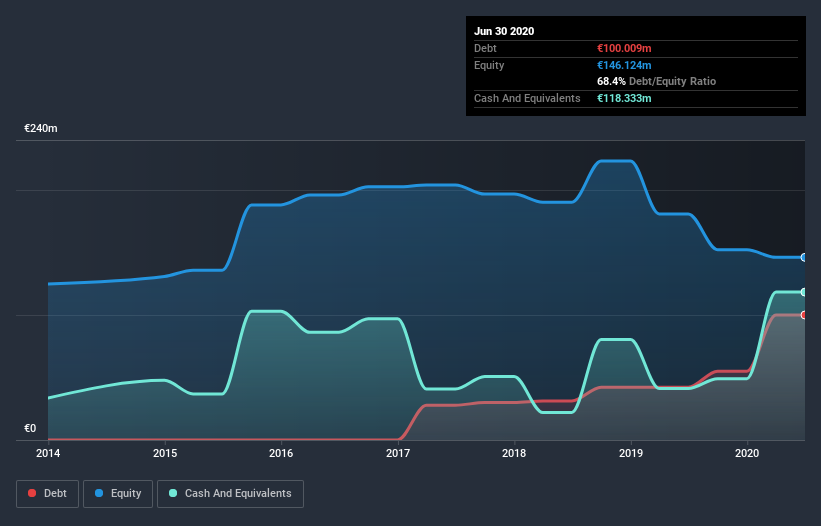Click the 2017 x-axis label
The image size is (821, 526).
(x=398, y=453)
